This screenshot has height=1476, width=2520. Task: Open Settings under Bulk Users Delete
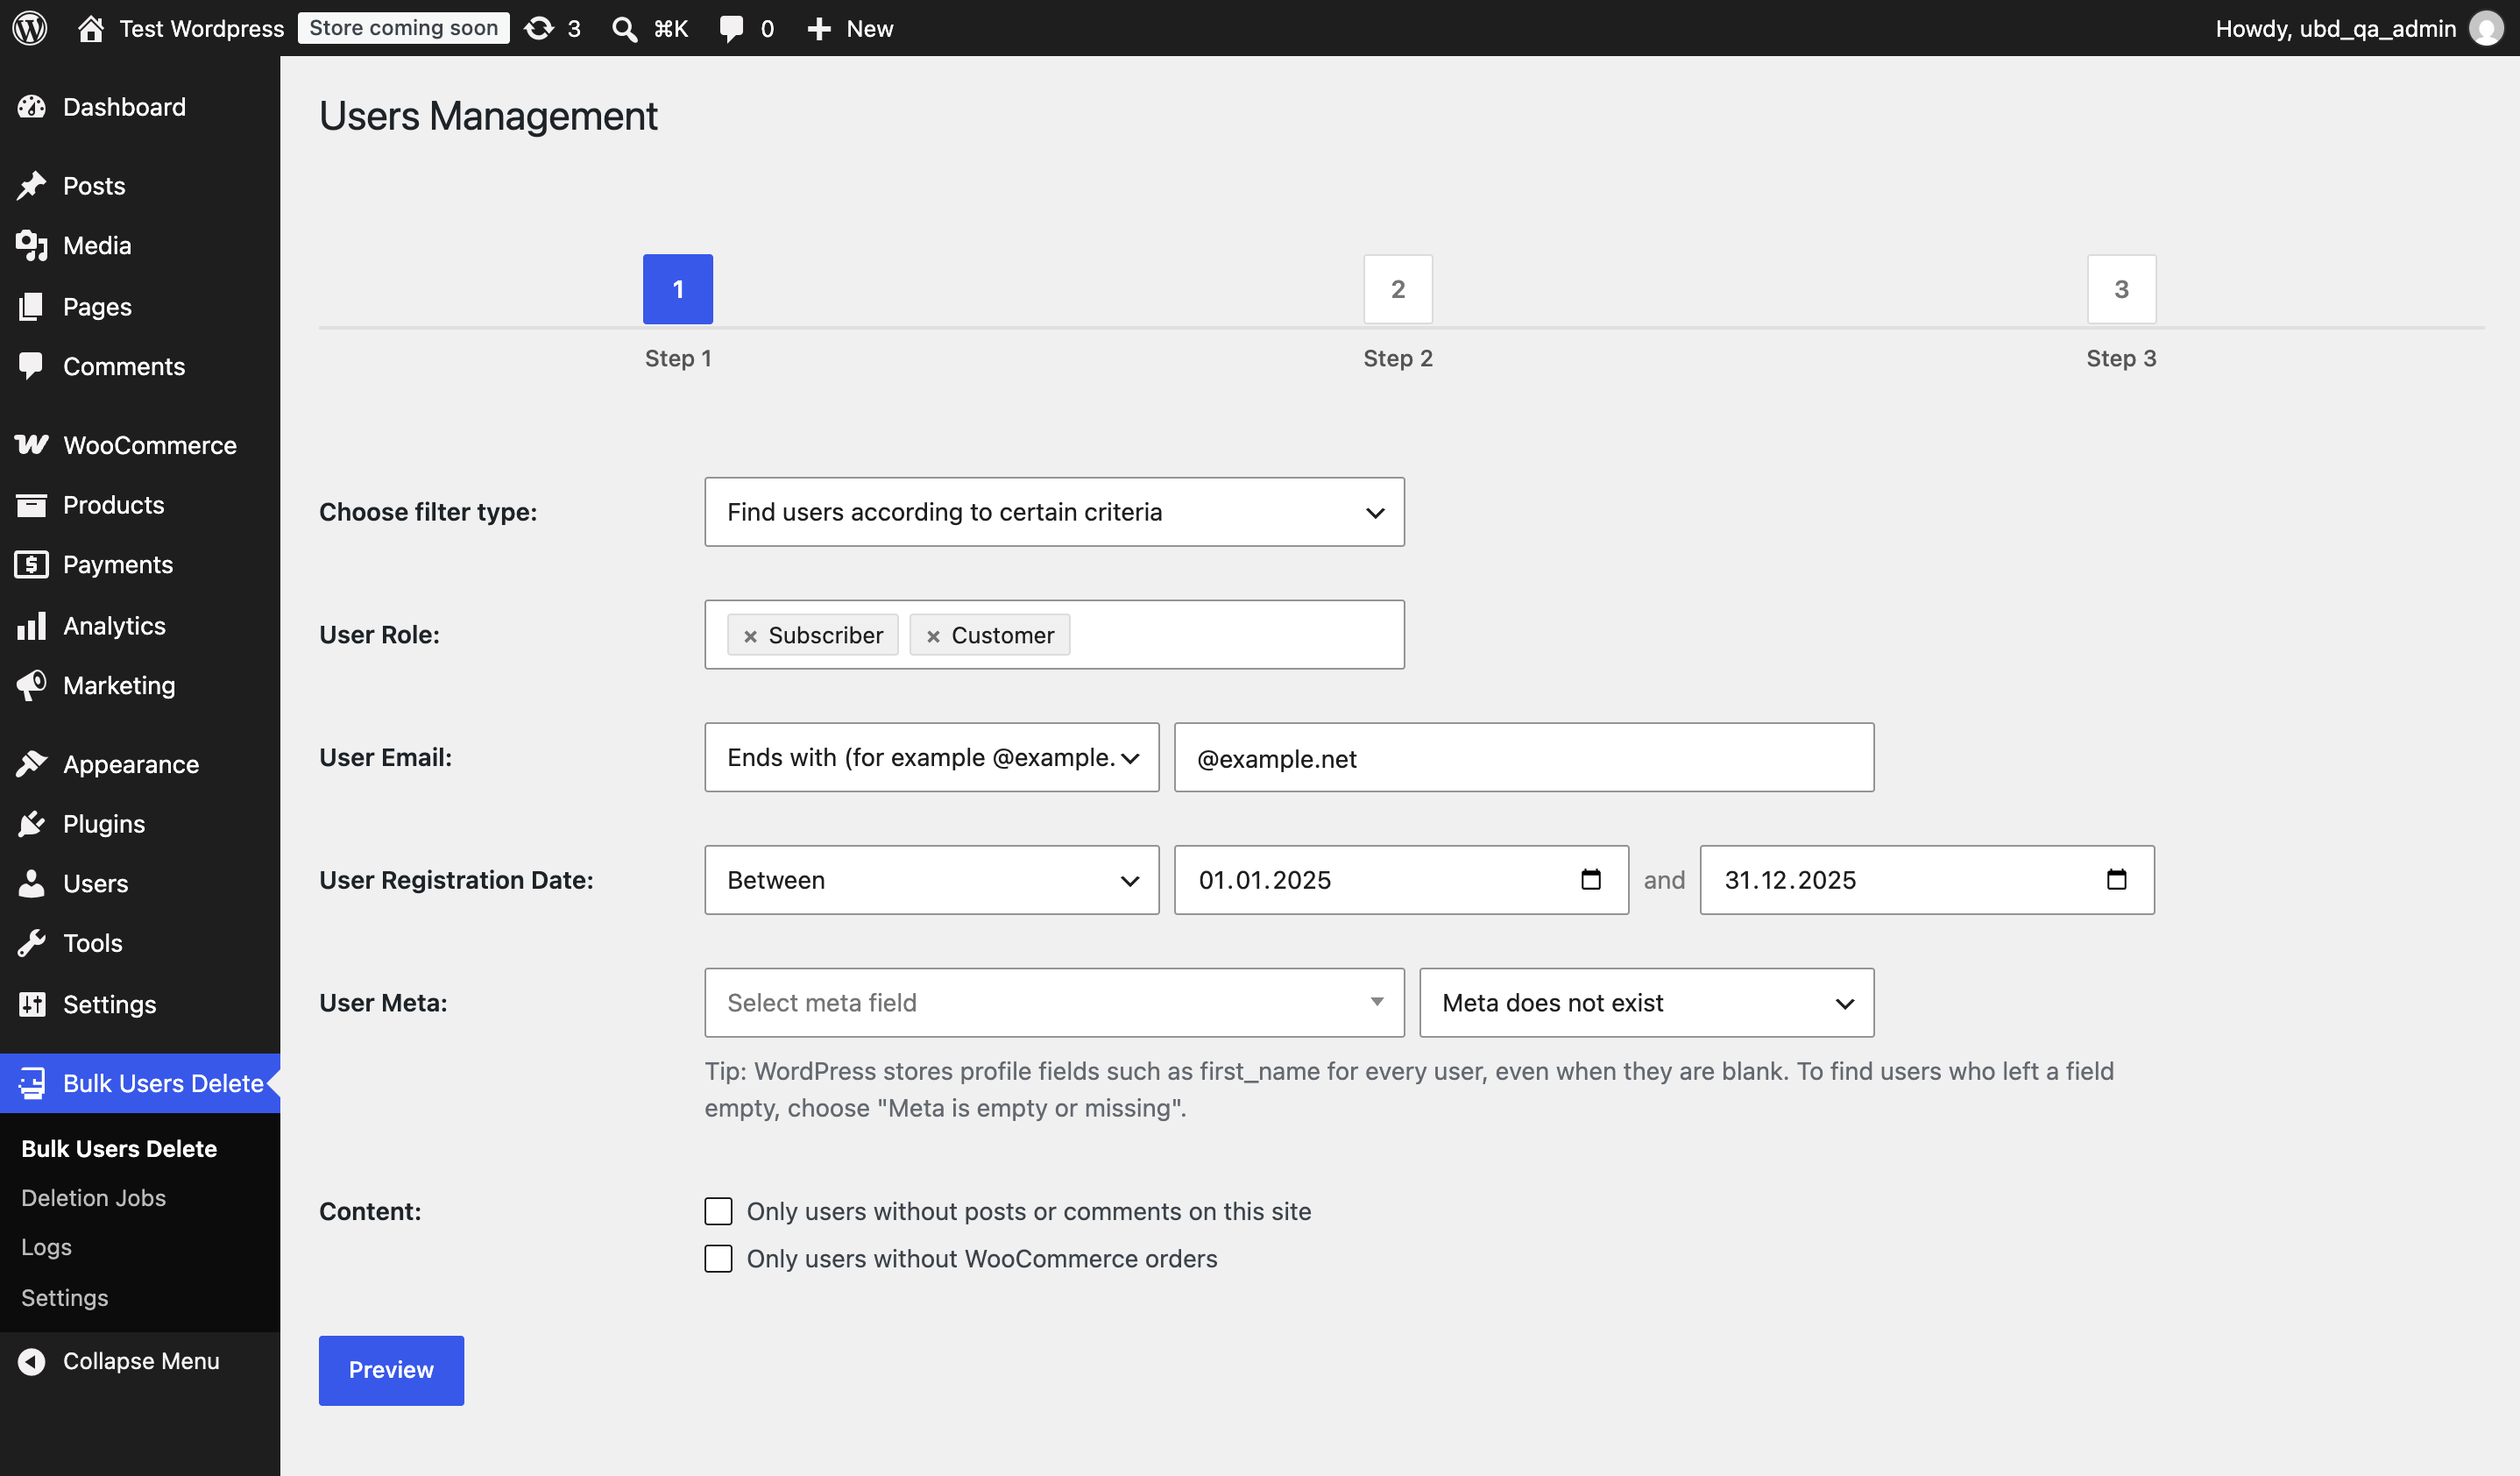pyautogui.click(x=64, y=1297)
